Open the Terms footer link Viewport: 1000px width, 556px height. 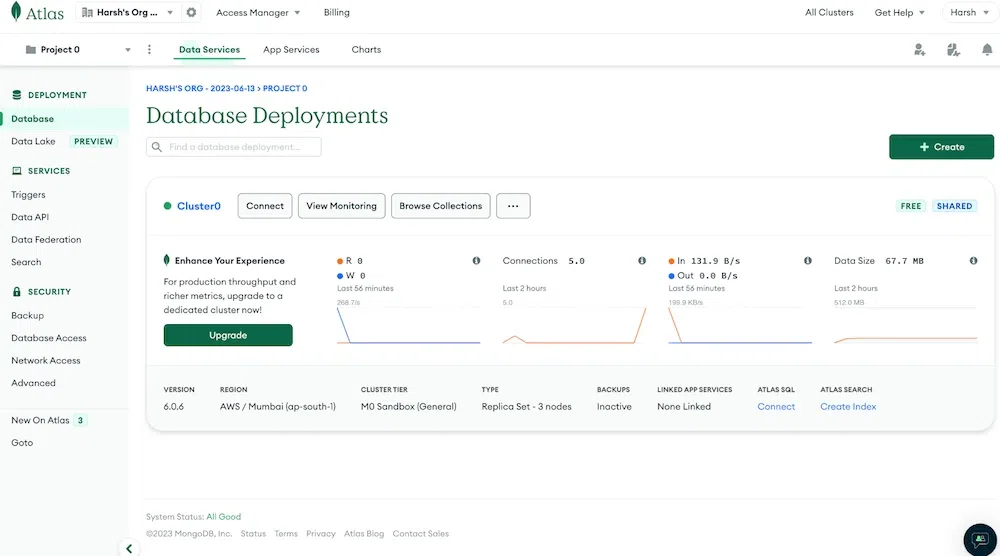coord(286,534)
